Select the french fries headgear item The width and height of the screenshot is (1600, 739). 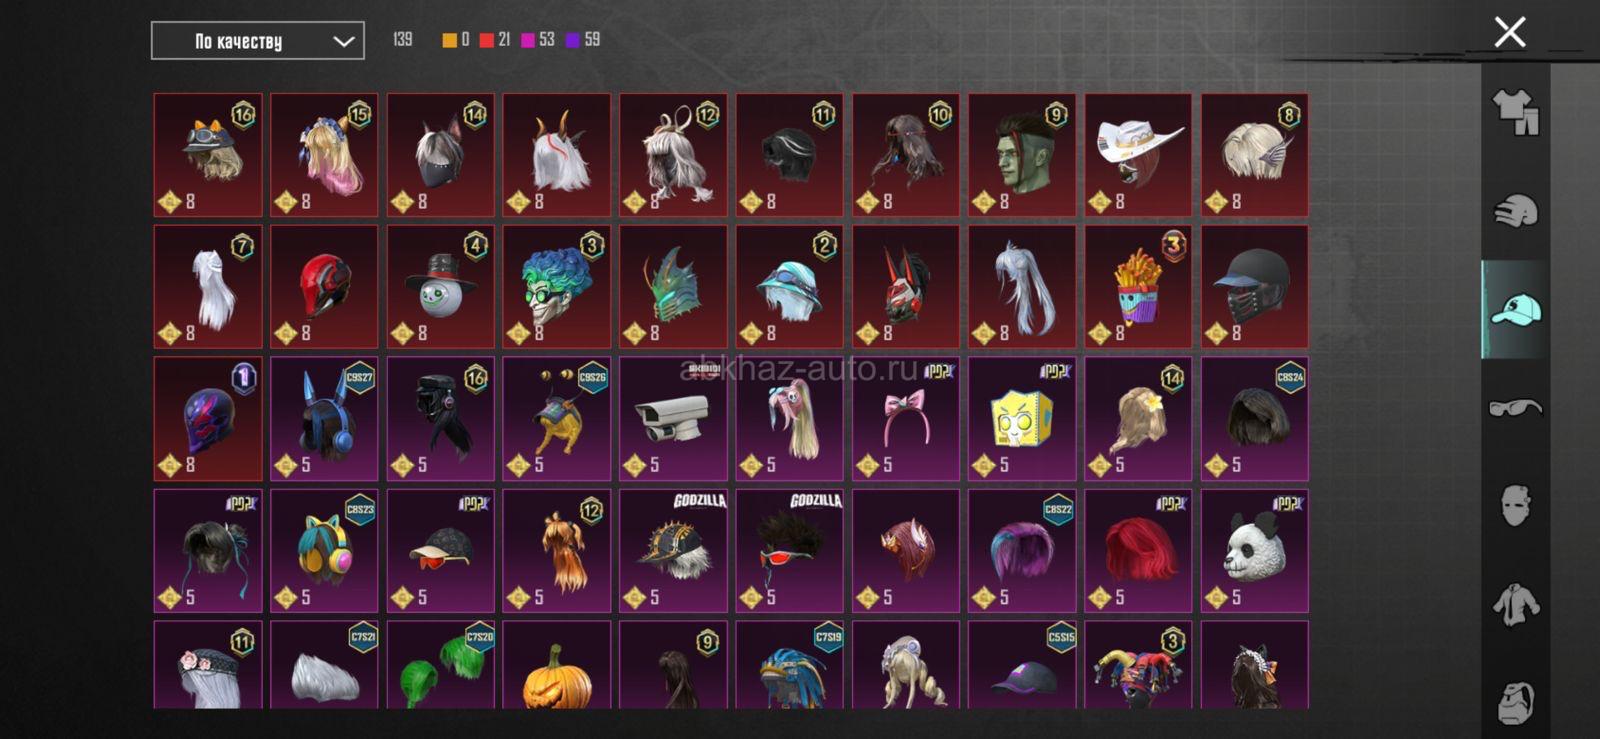1138,287
